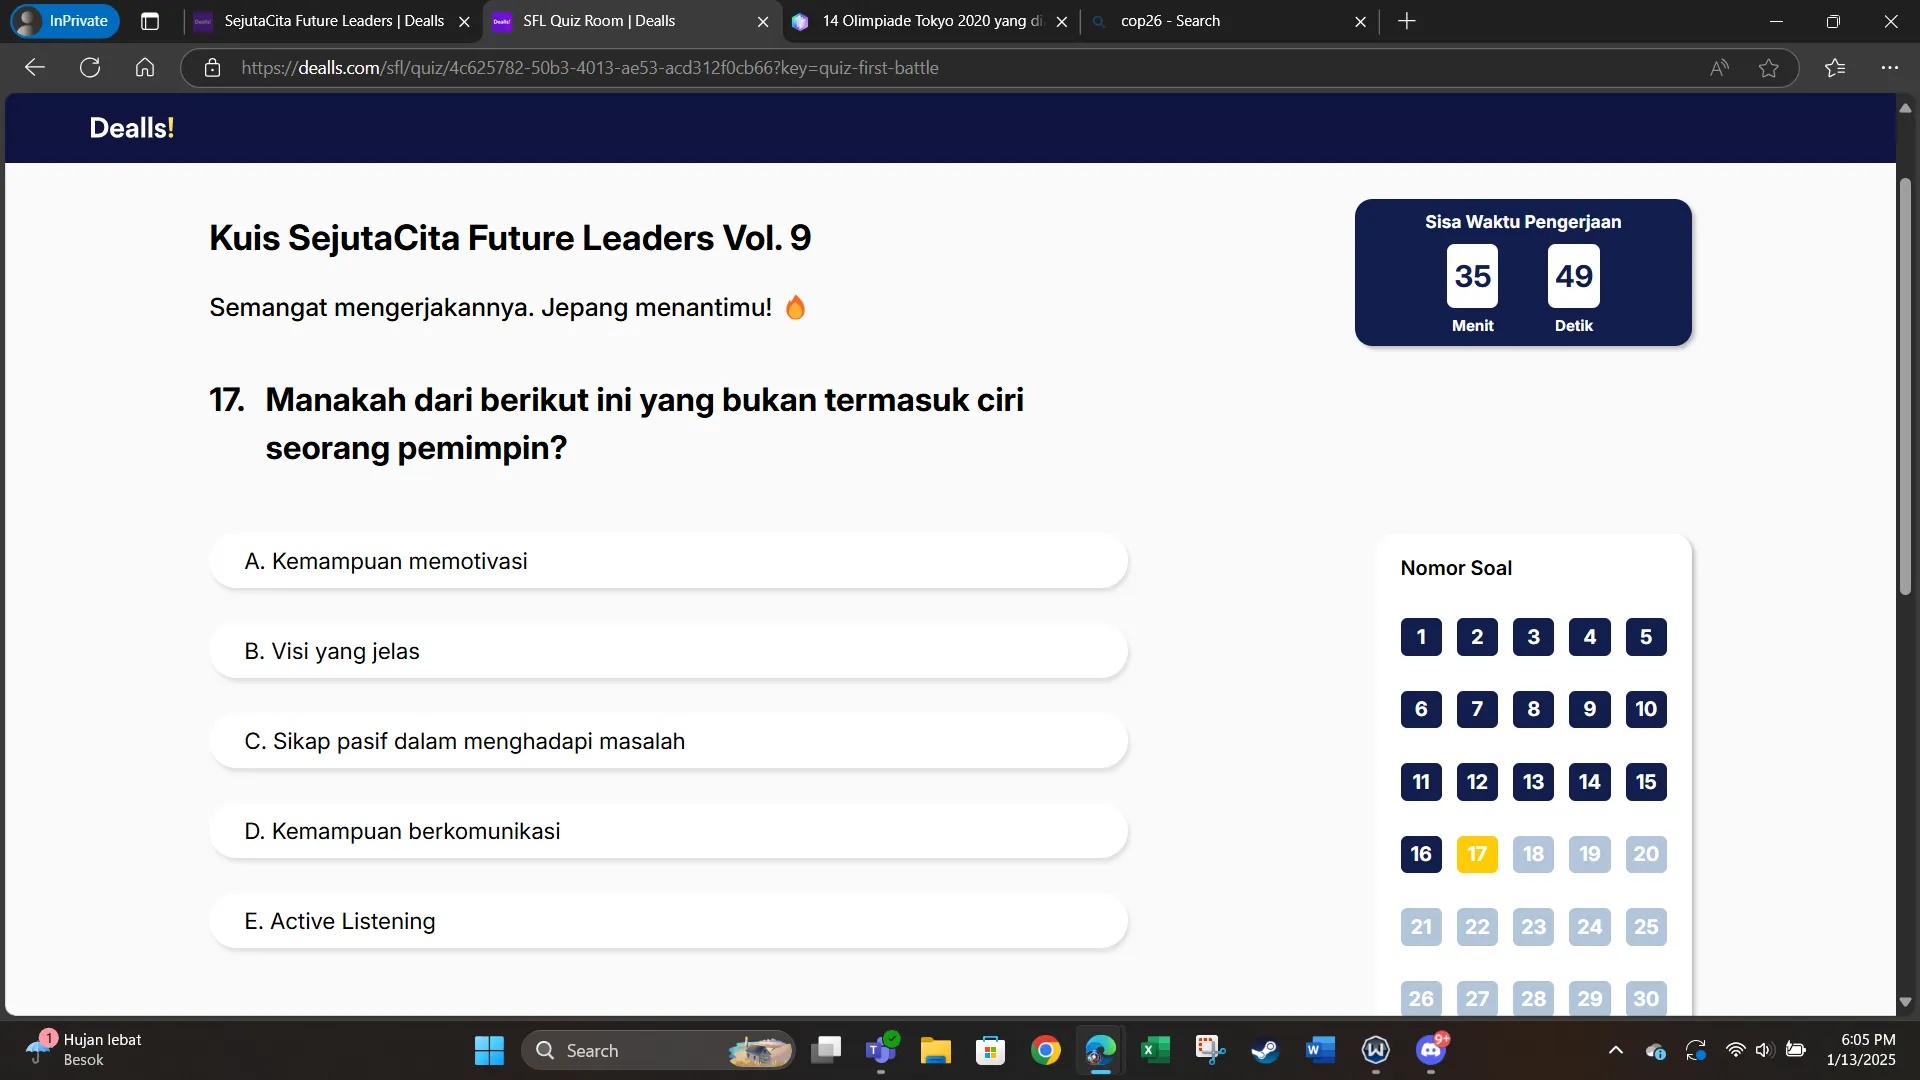Add the quiz page to favorites
Image resolution: width=1920 pixels, height=1080 pixels.
point(1769,67)
